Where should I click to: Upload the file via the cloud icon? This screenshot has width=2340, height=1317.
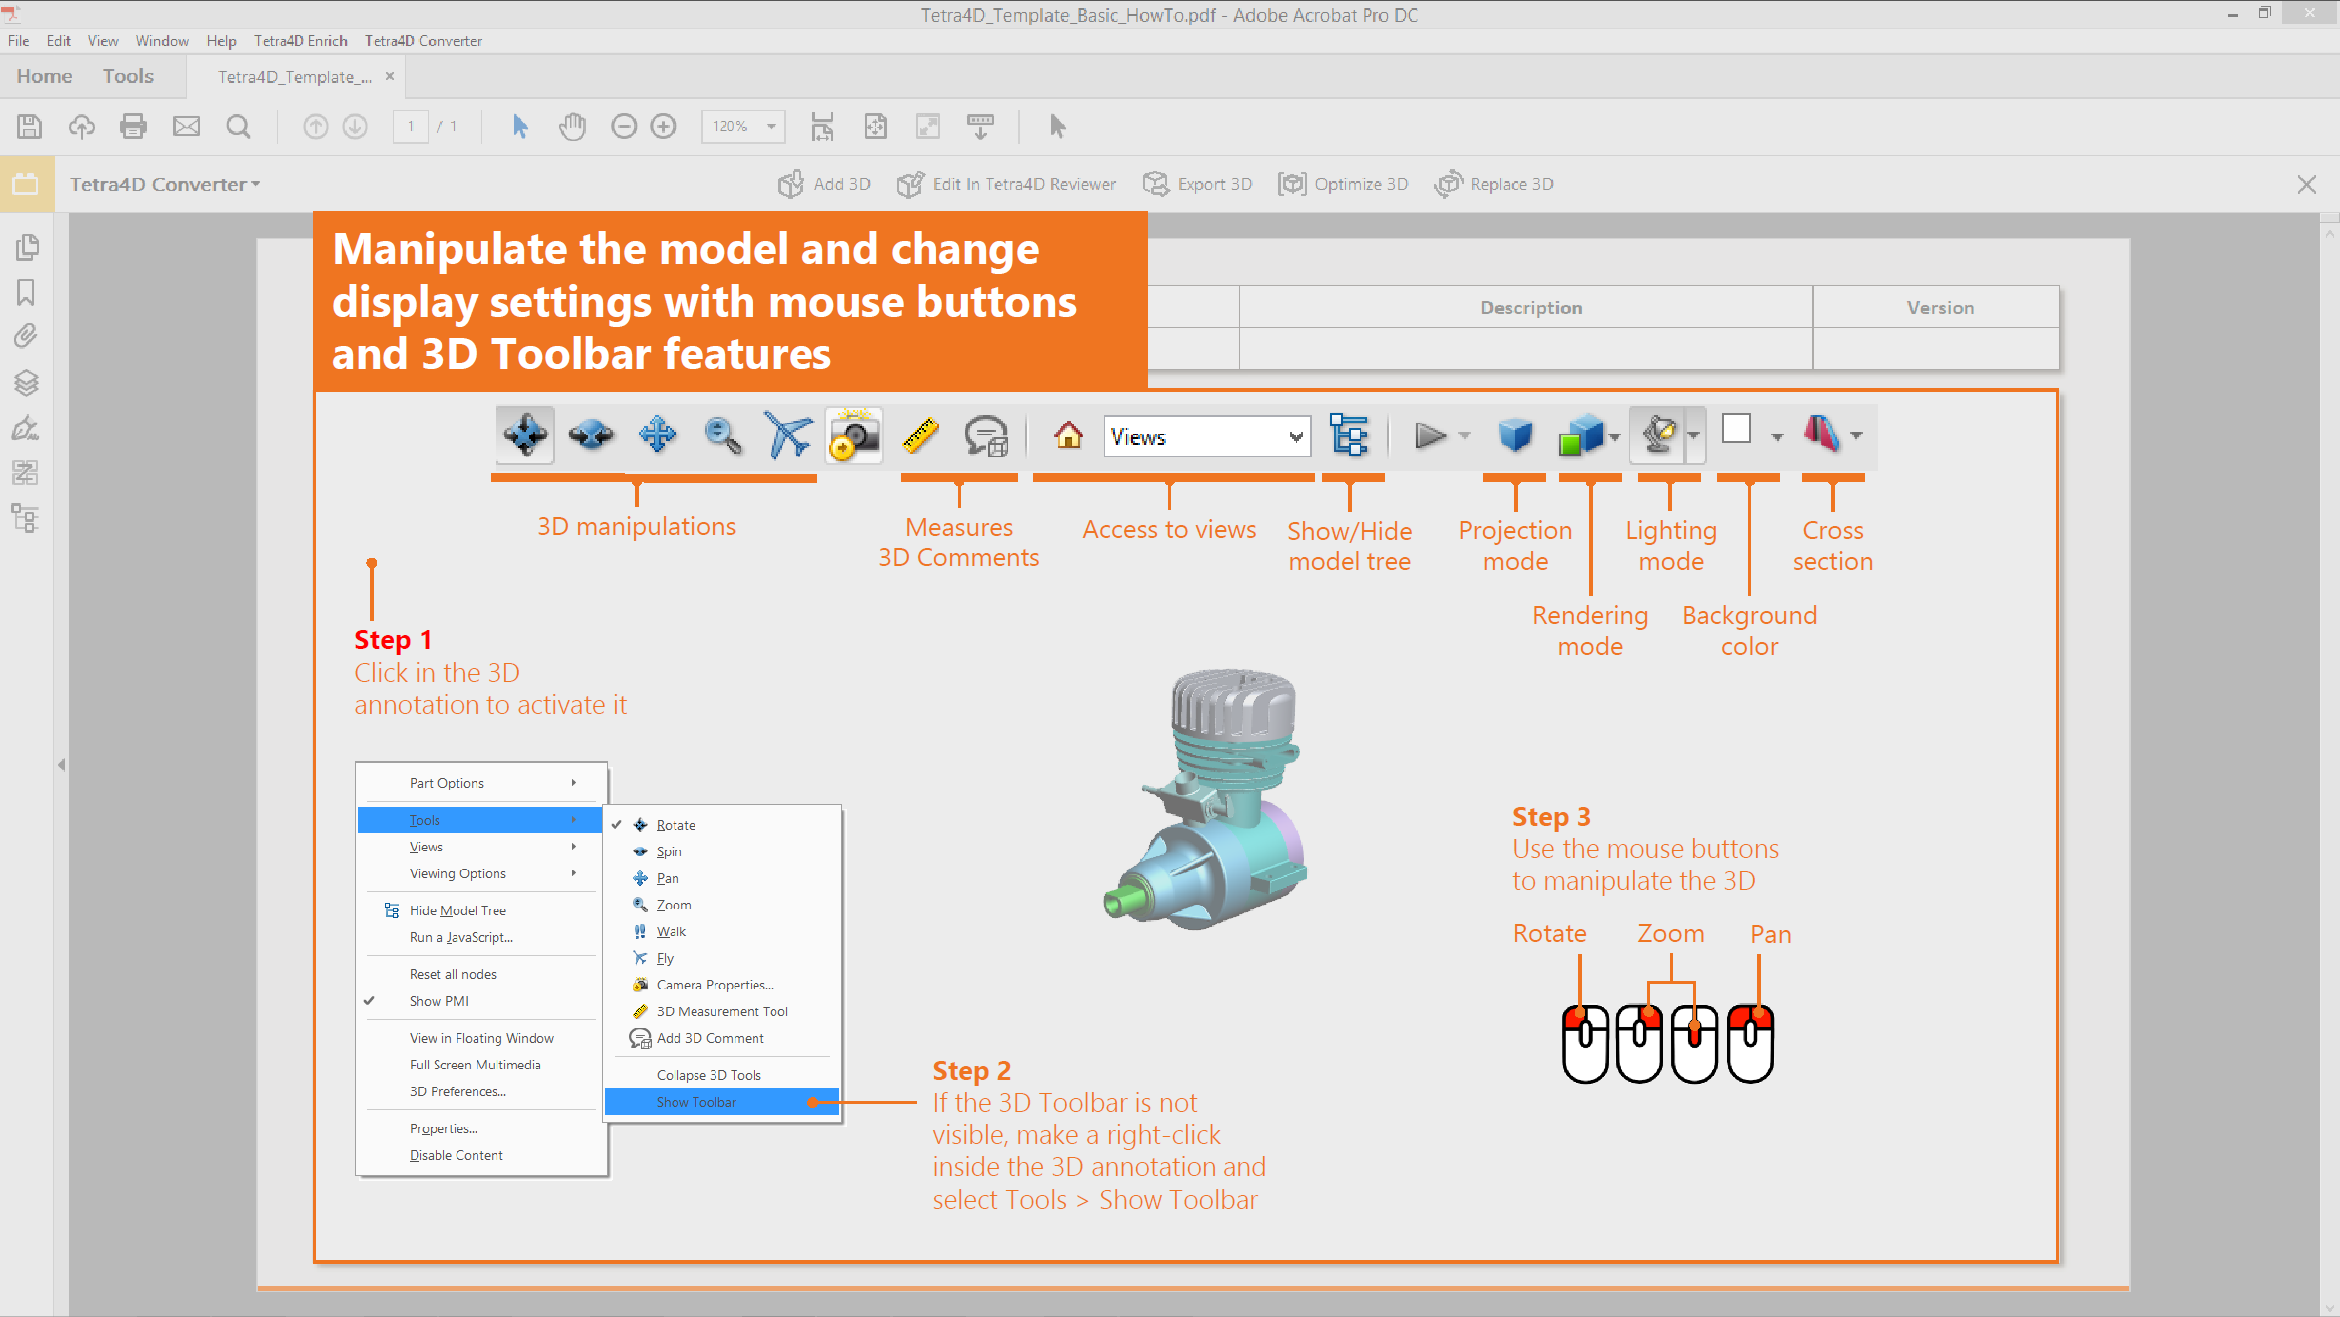pos(81,126)
